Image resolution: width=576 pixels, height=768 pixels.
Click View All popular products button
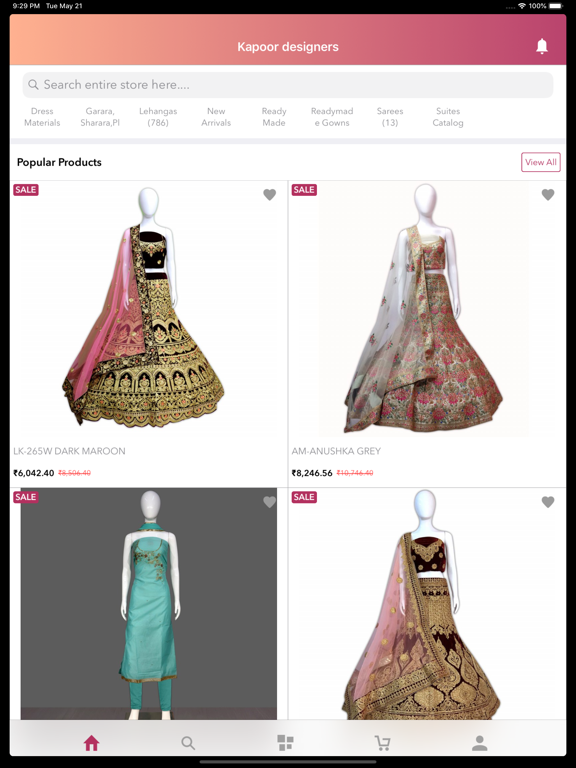pos(541,162)
